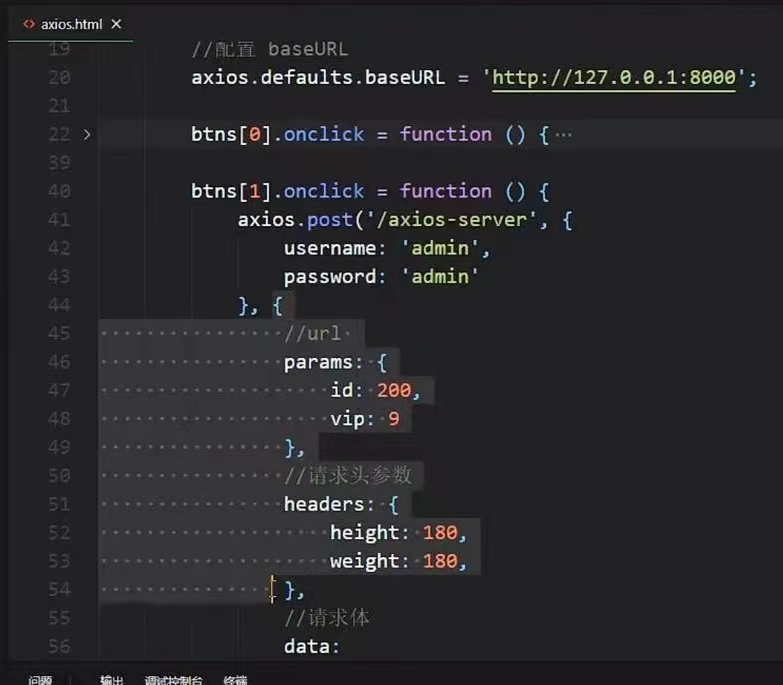Open the 问题 panel tab
The image size is (783, 685).
40,680
